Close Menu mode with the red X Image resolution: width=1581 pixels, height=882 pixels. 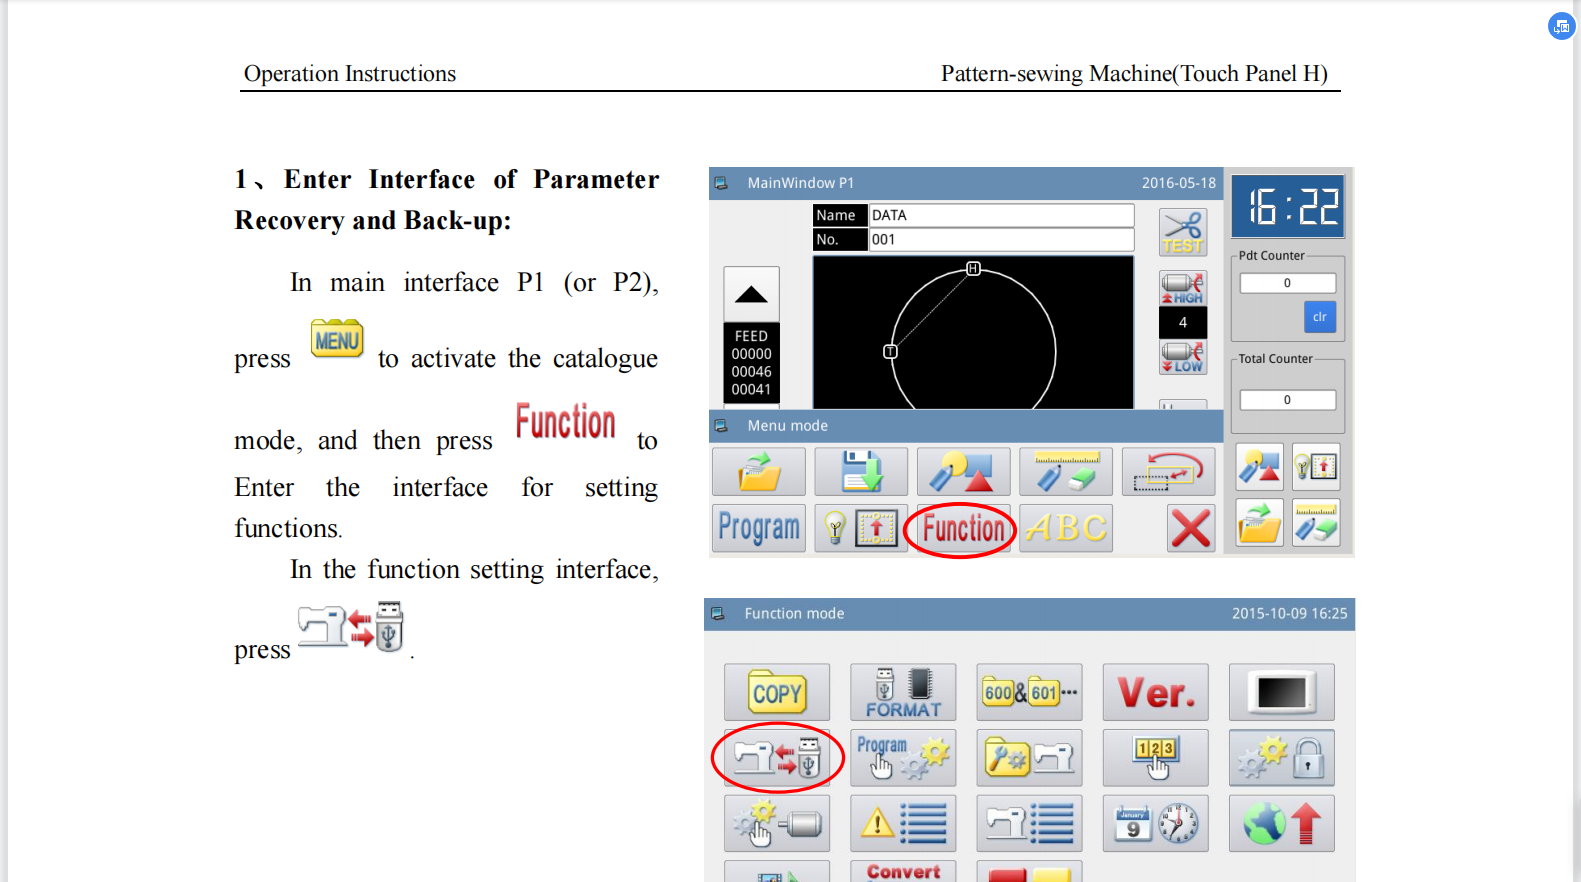[x=1191, y=528]
